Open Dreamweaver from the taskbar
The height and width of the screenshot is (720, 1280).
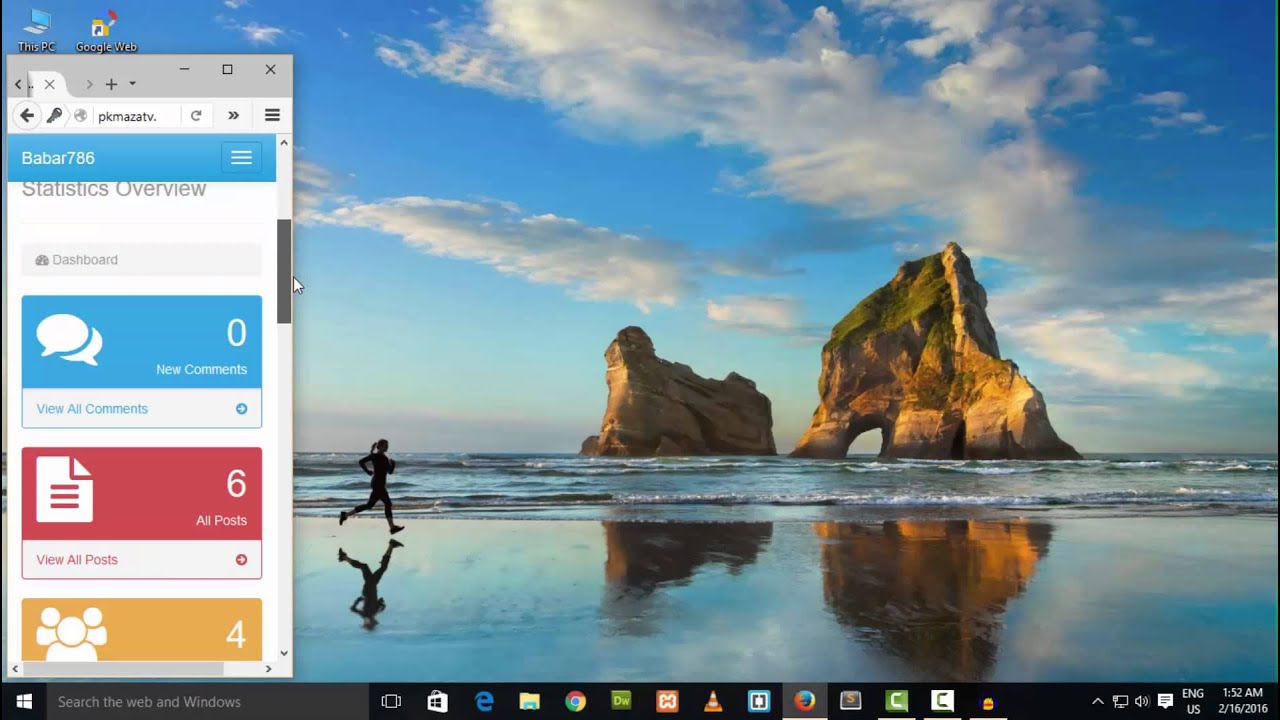(x=621, y=702)
